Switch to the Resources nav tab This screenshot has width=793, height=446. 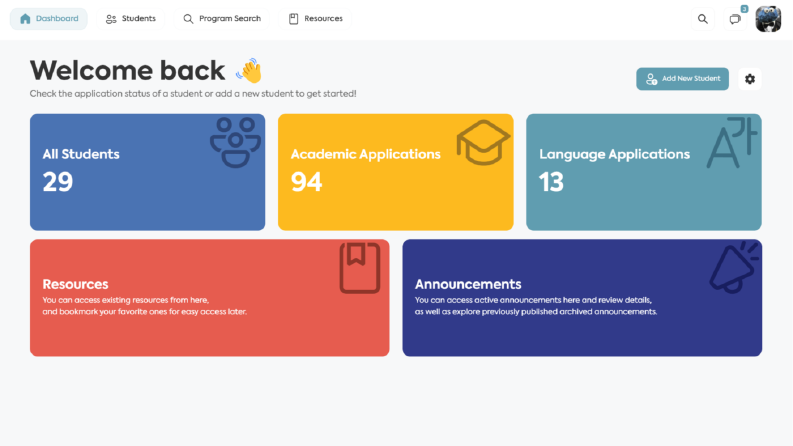click(x=315, y=19)
